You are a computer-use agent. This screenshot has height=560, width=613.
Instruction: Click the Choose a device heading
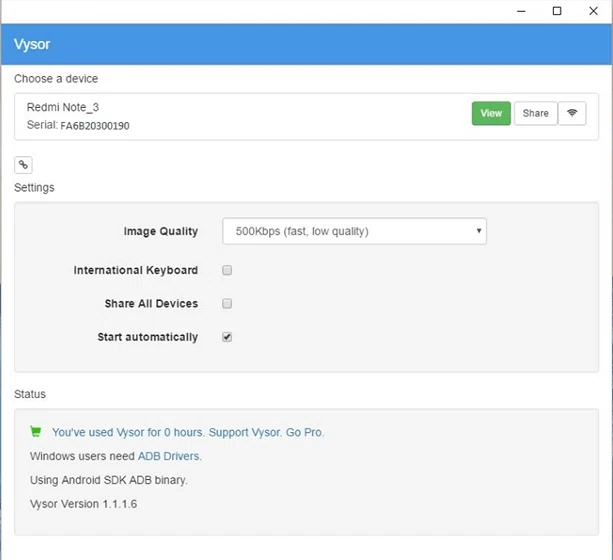tap(56, 79)
